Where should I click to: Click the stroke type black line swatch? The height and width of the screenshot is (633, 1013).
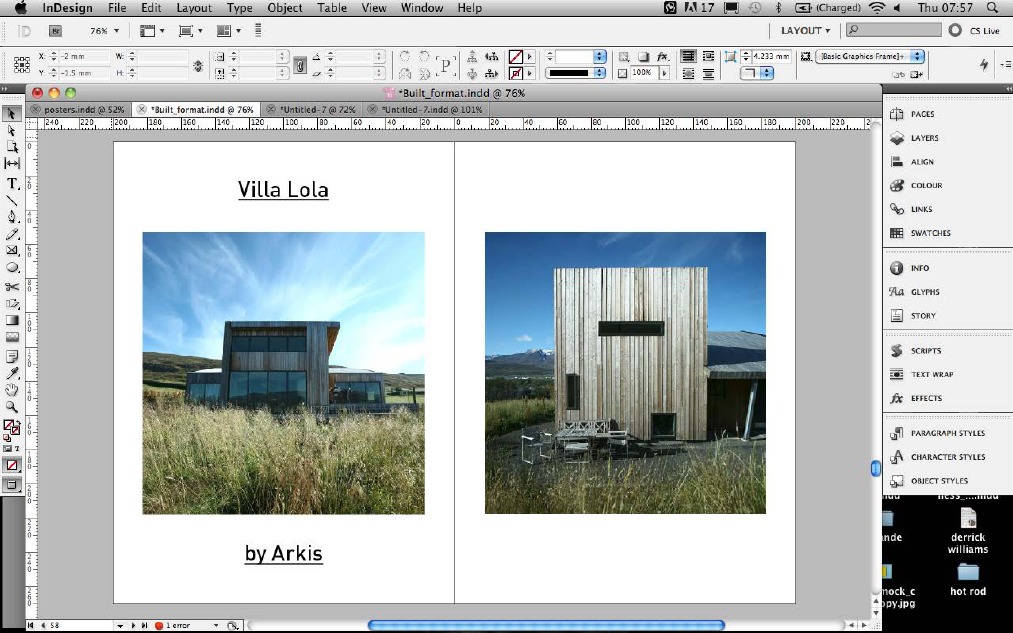click(573, 73)
